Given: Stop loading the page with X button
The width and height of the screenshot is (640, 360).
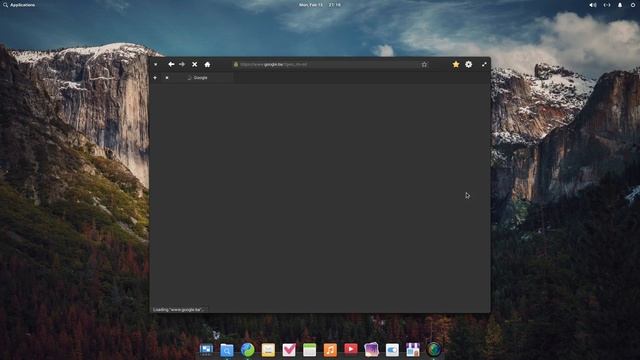Looking at the screenshot, I should click(195, 64).
